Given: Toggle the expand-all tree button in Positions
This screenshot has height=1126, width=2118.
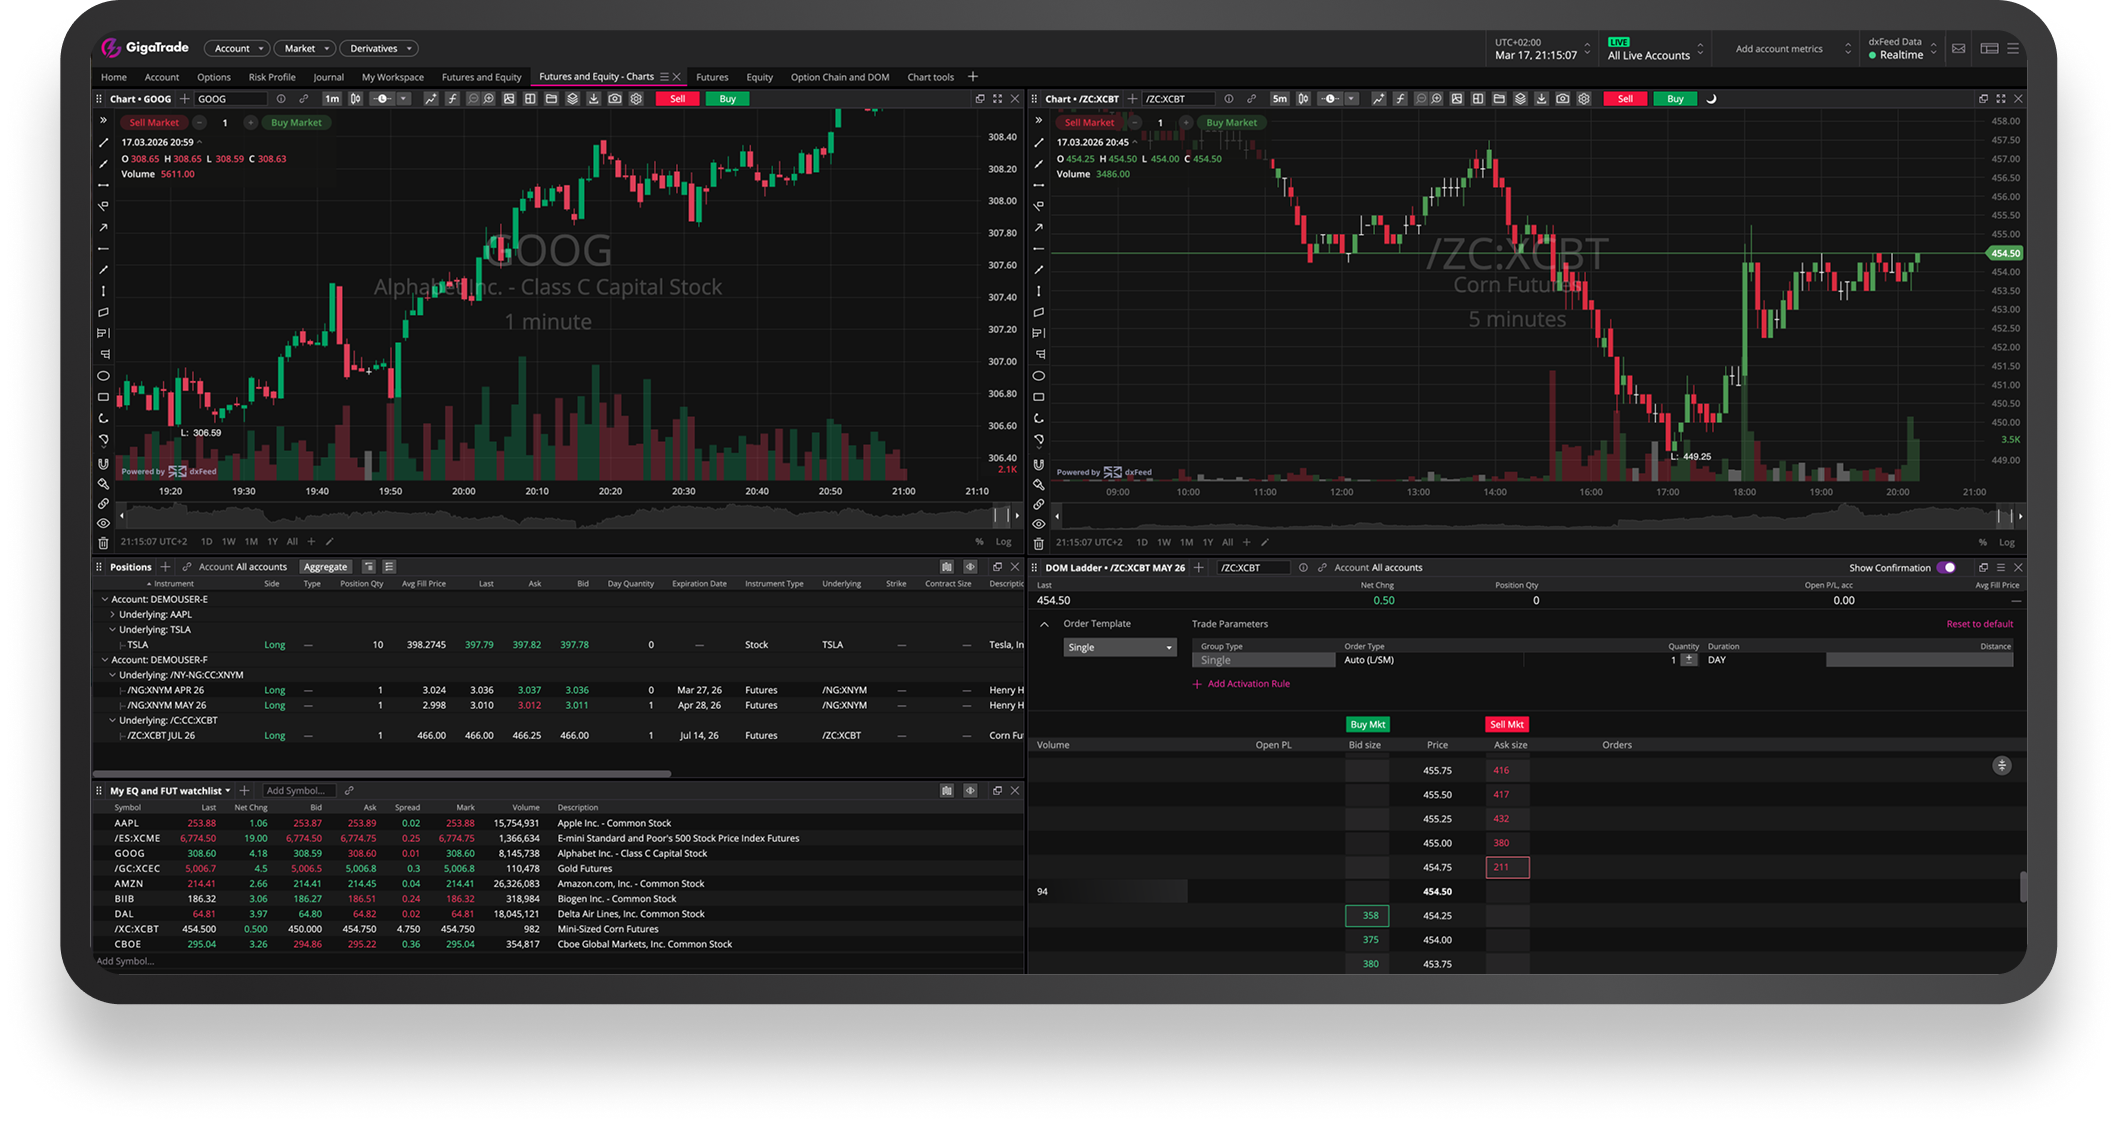Looking at the screenshot, I should pyautogui.click(x=369, y=567).
